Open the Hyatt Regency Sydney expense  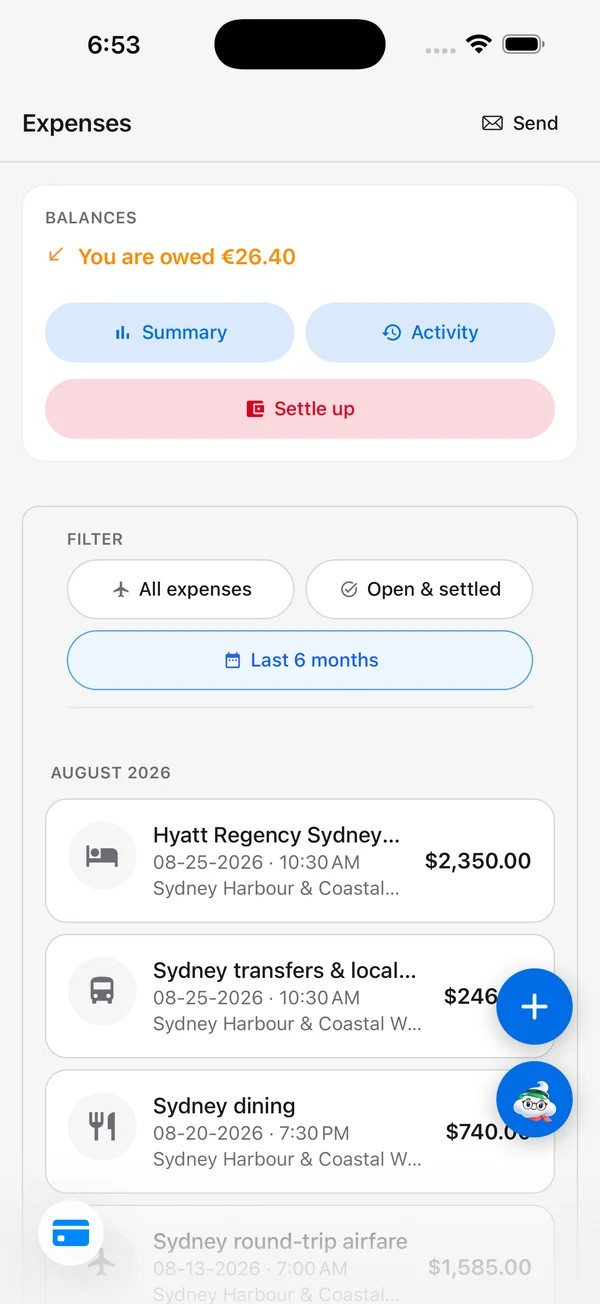[x=300, y=860]
